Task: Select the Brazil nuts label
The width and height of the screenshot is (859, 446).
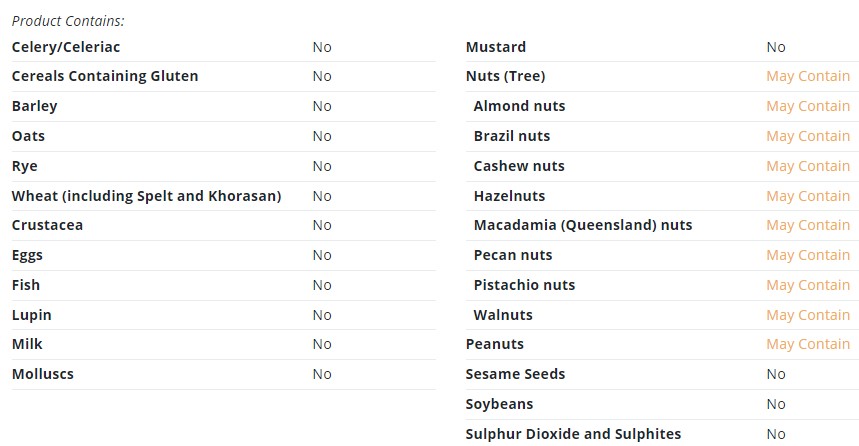Action: tap(512, 136)
